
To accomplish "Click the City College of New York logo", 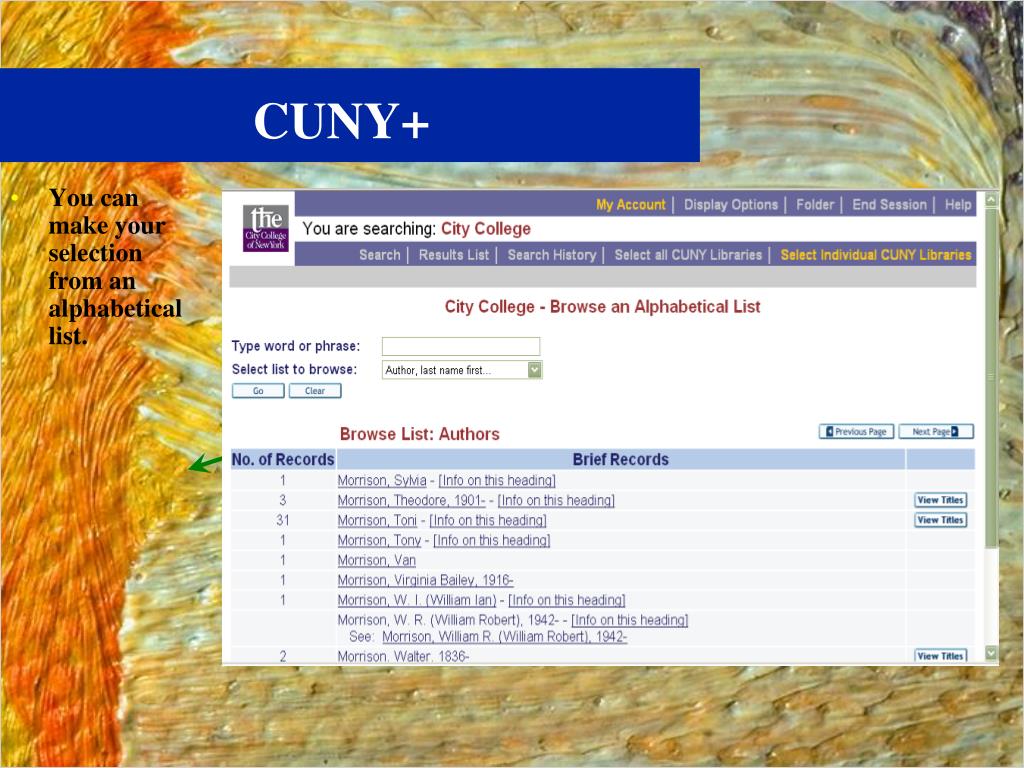I will click(x=265, y=228).
